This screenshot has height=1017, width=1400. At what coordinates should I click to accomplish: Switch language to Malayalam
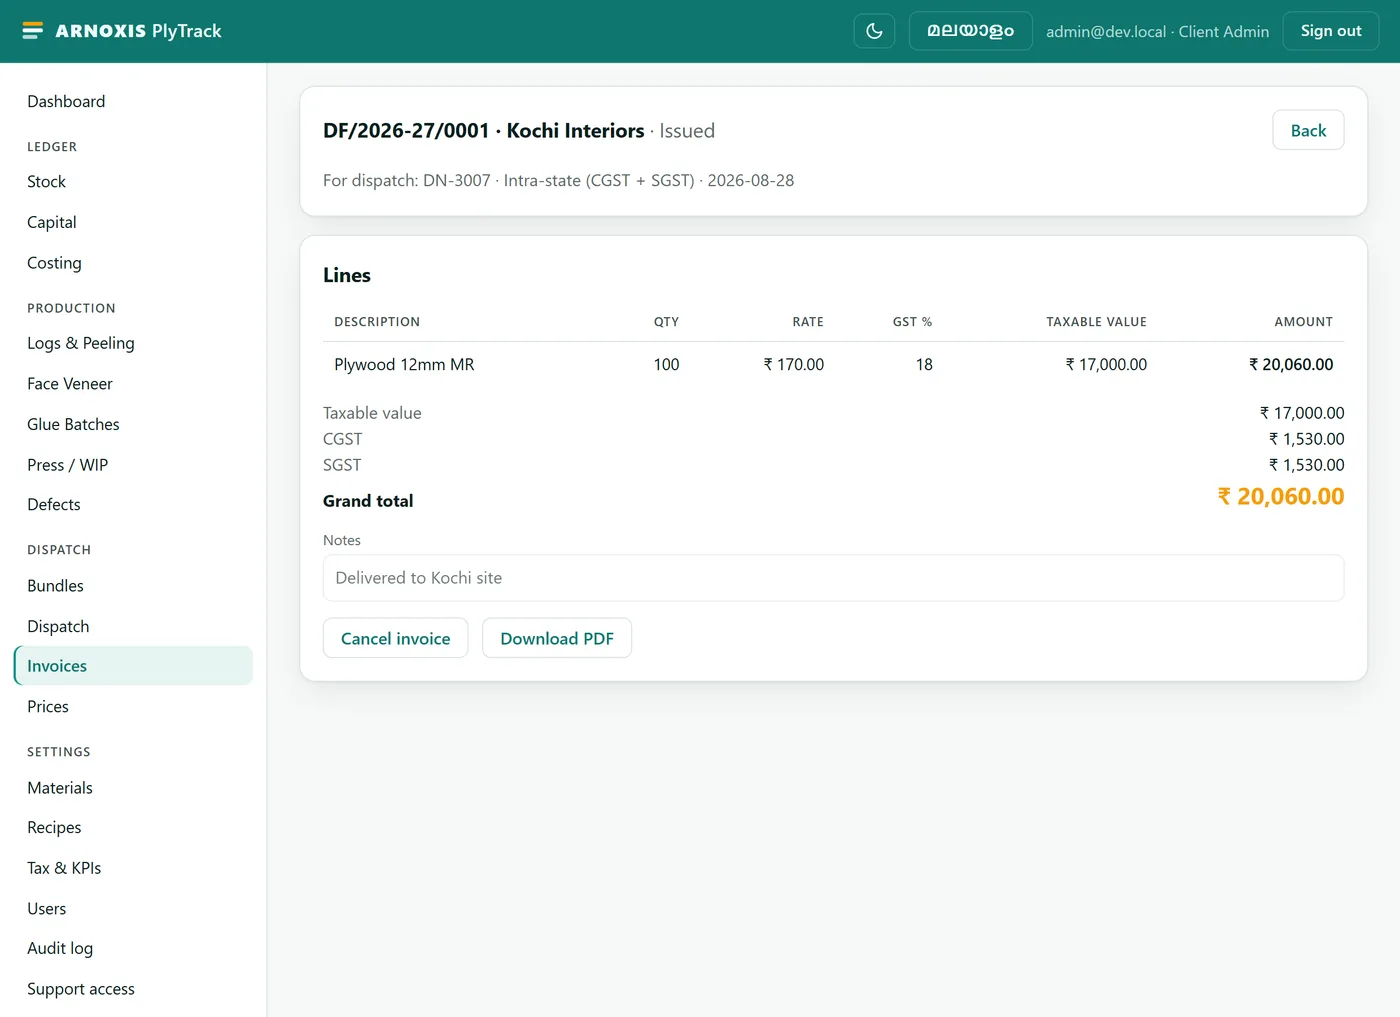coord(970,31)
